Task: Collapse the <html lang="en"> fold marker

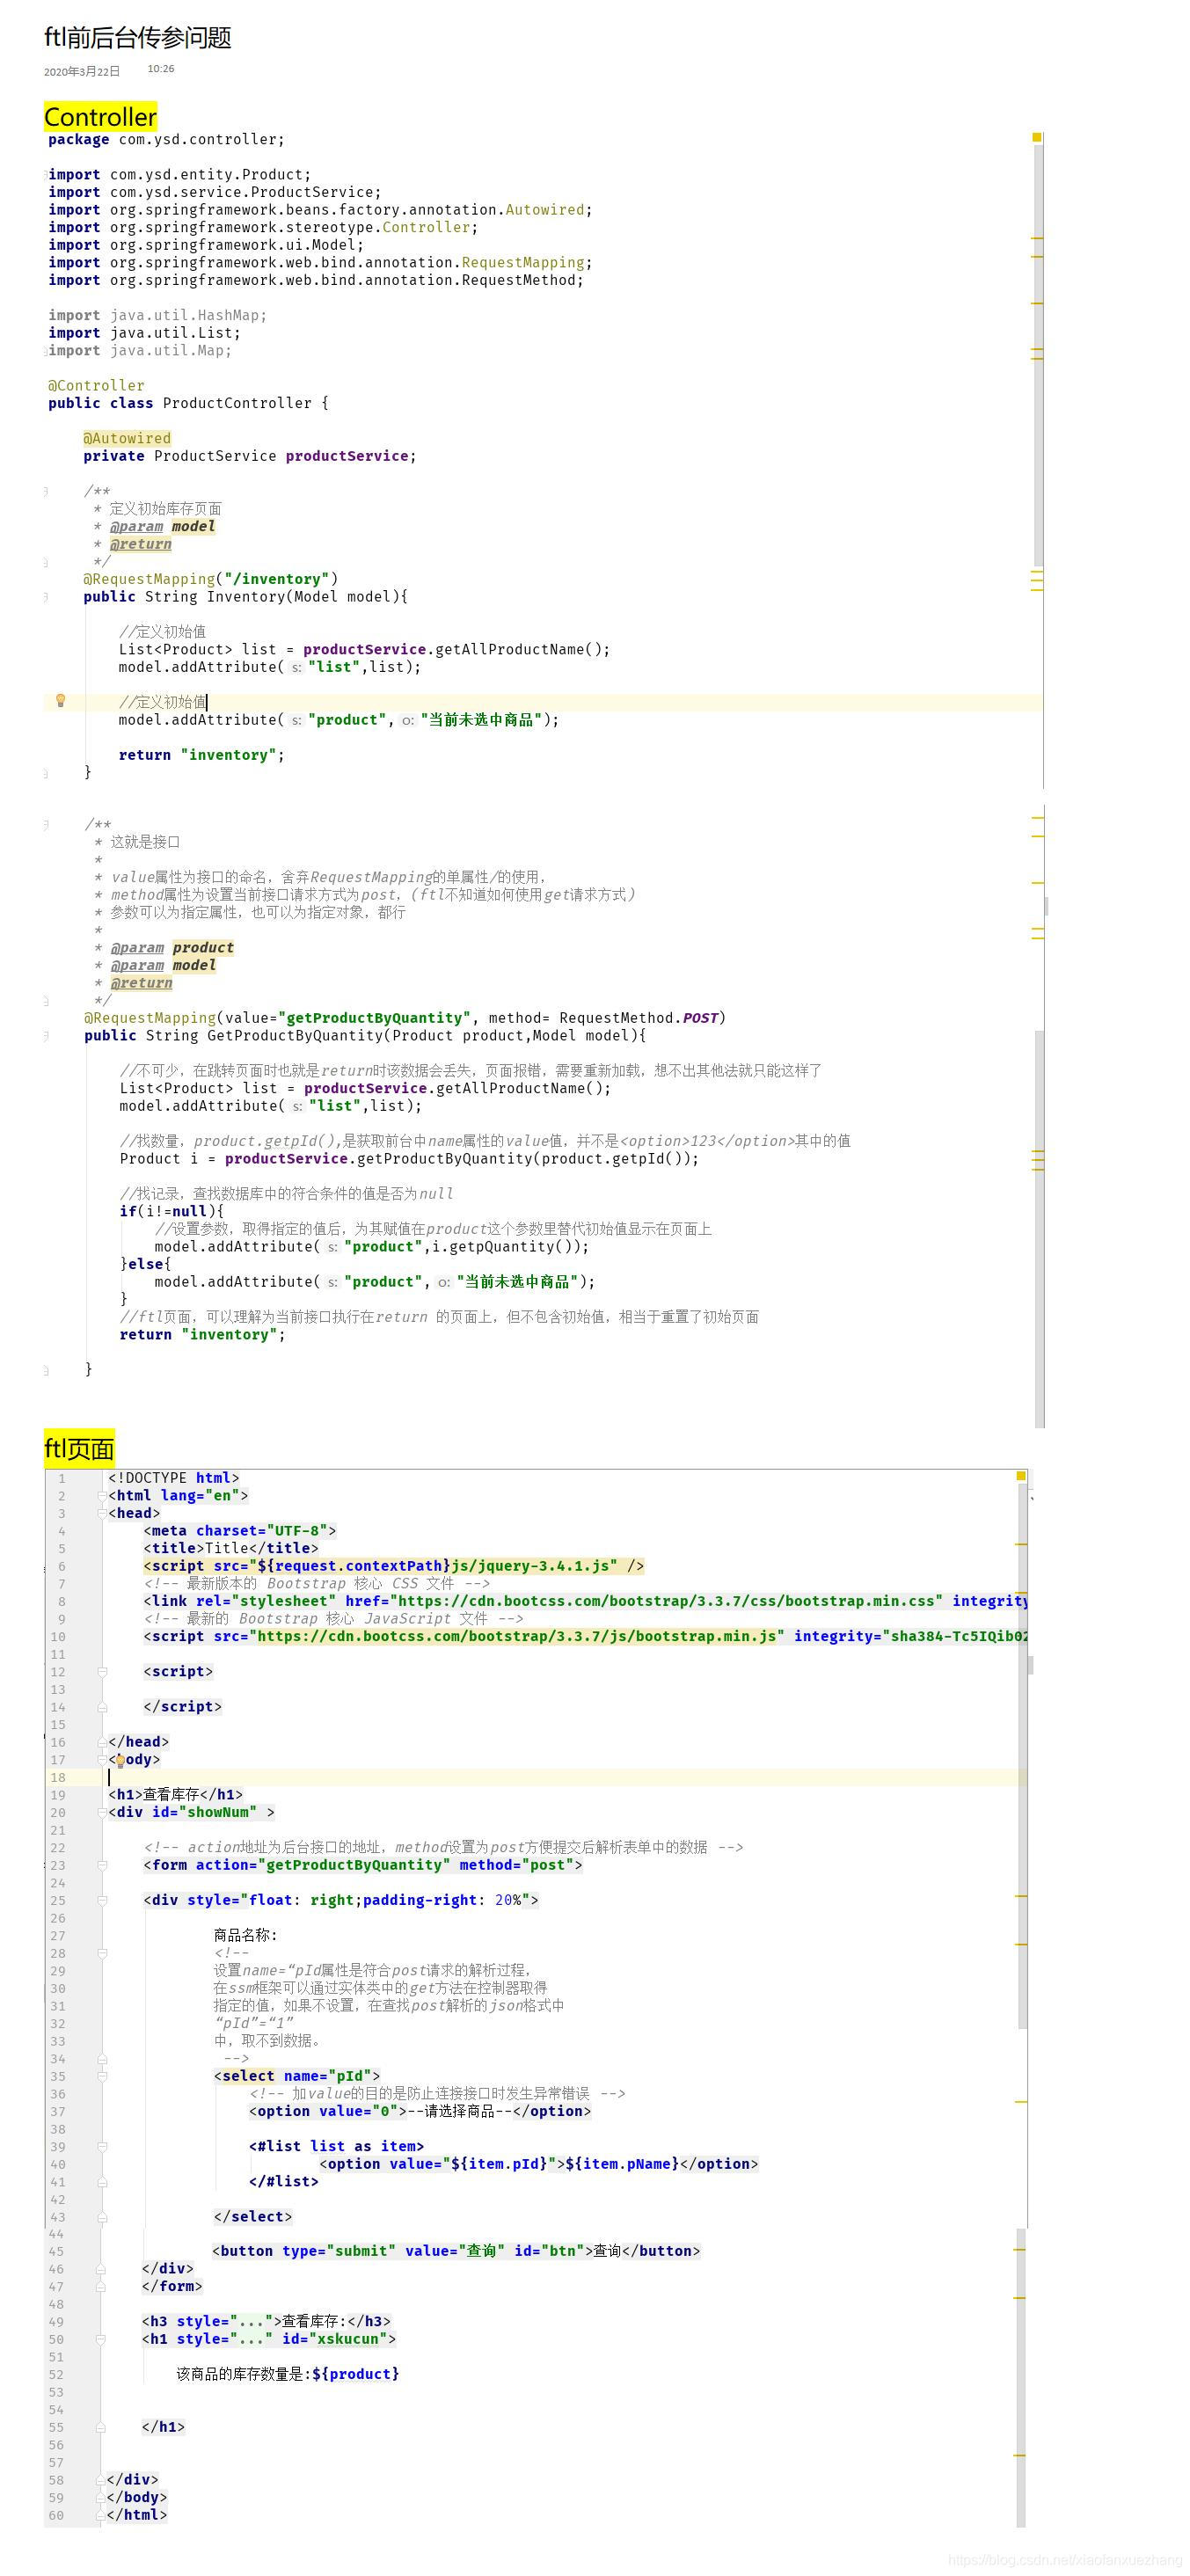Action: 102,1496
